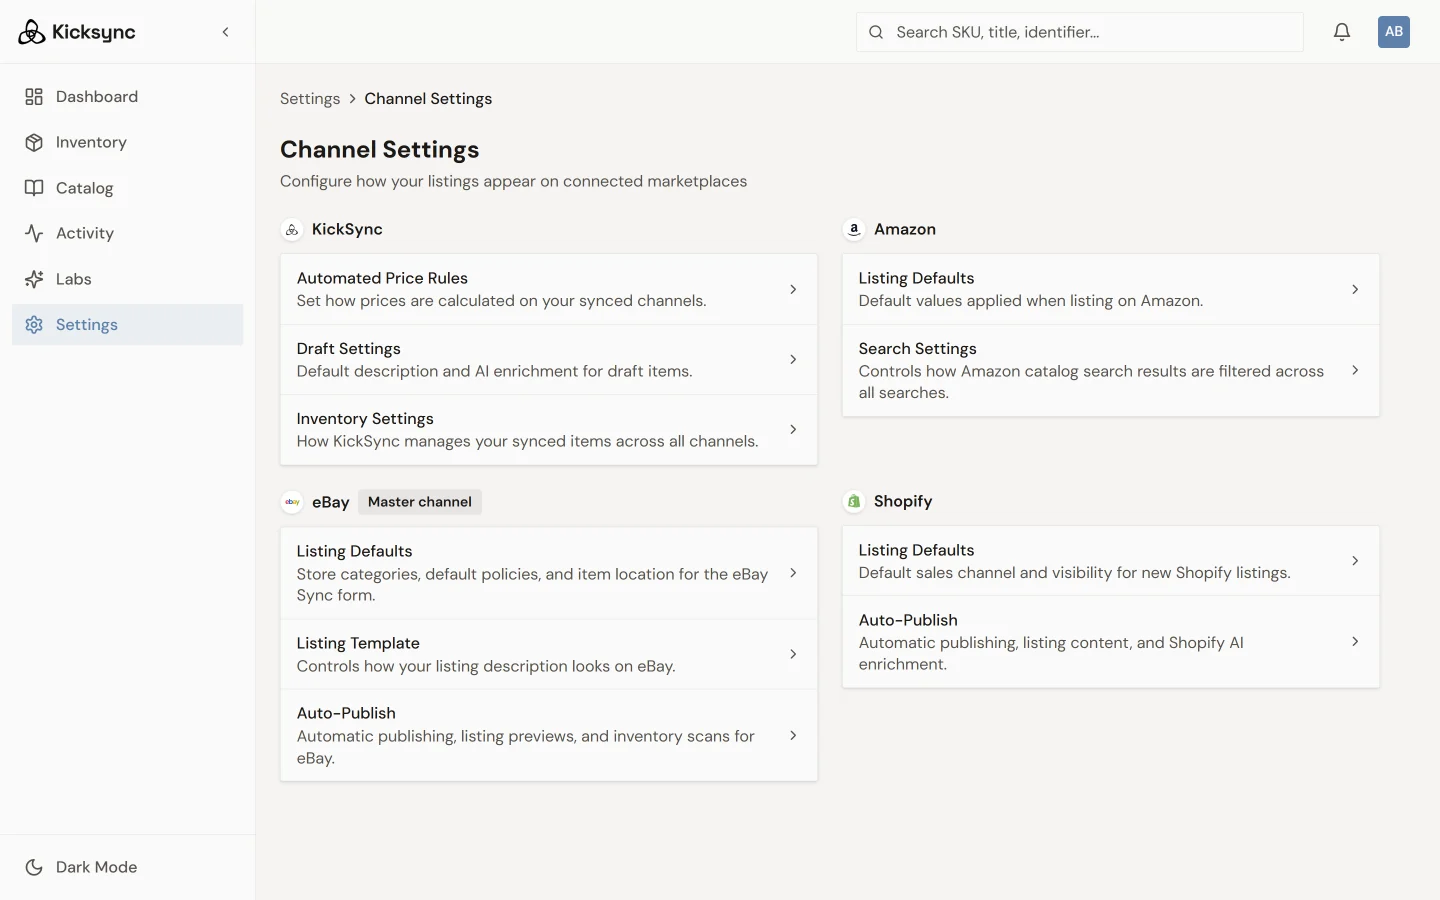Click the Inventory box icon
The image size is (1440, 900).
pyautogui.click(x=34, y=143)
